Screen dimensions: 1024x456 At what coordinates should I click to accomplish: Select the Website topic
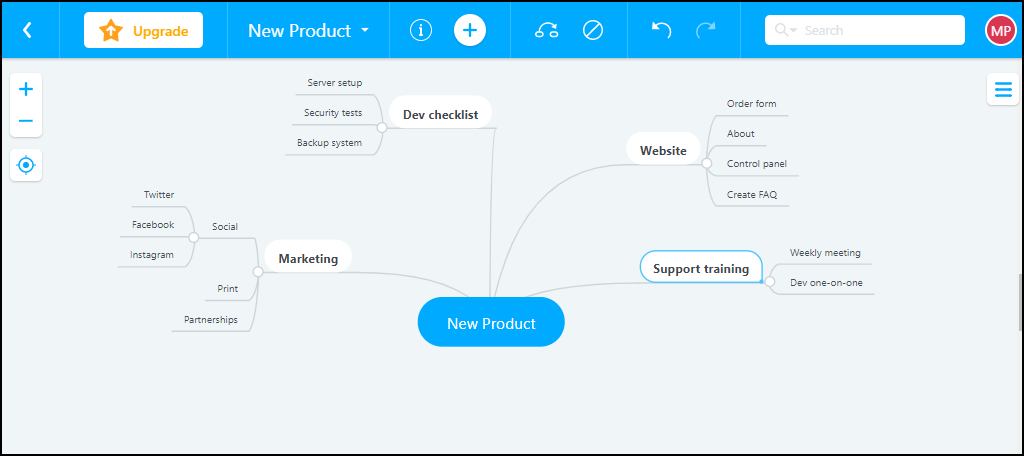(663, 151)
